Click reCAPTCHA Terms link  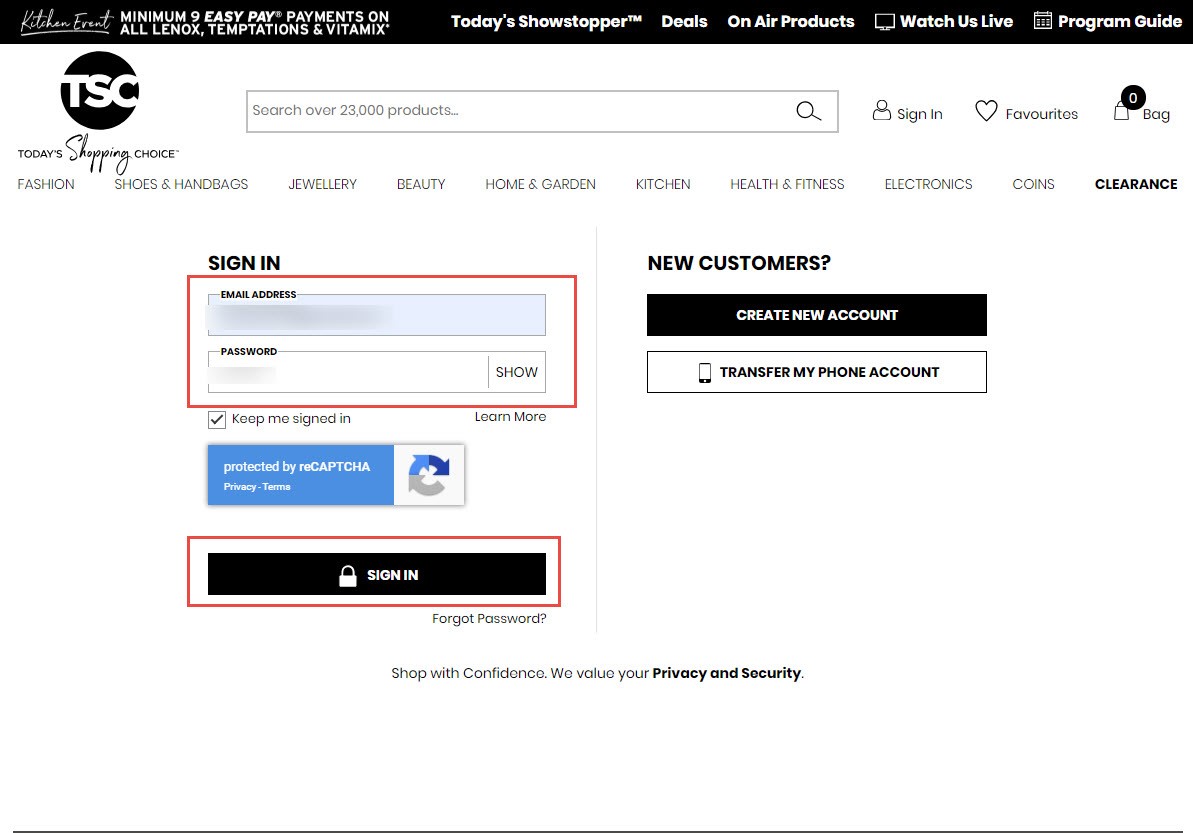pos(276,487)
